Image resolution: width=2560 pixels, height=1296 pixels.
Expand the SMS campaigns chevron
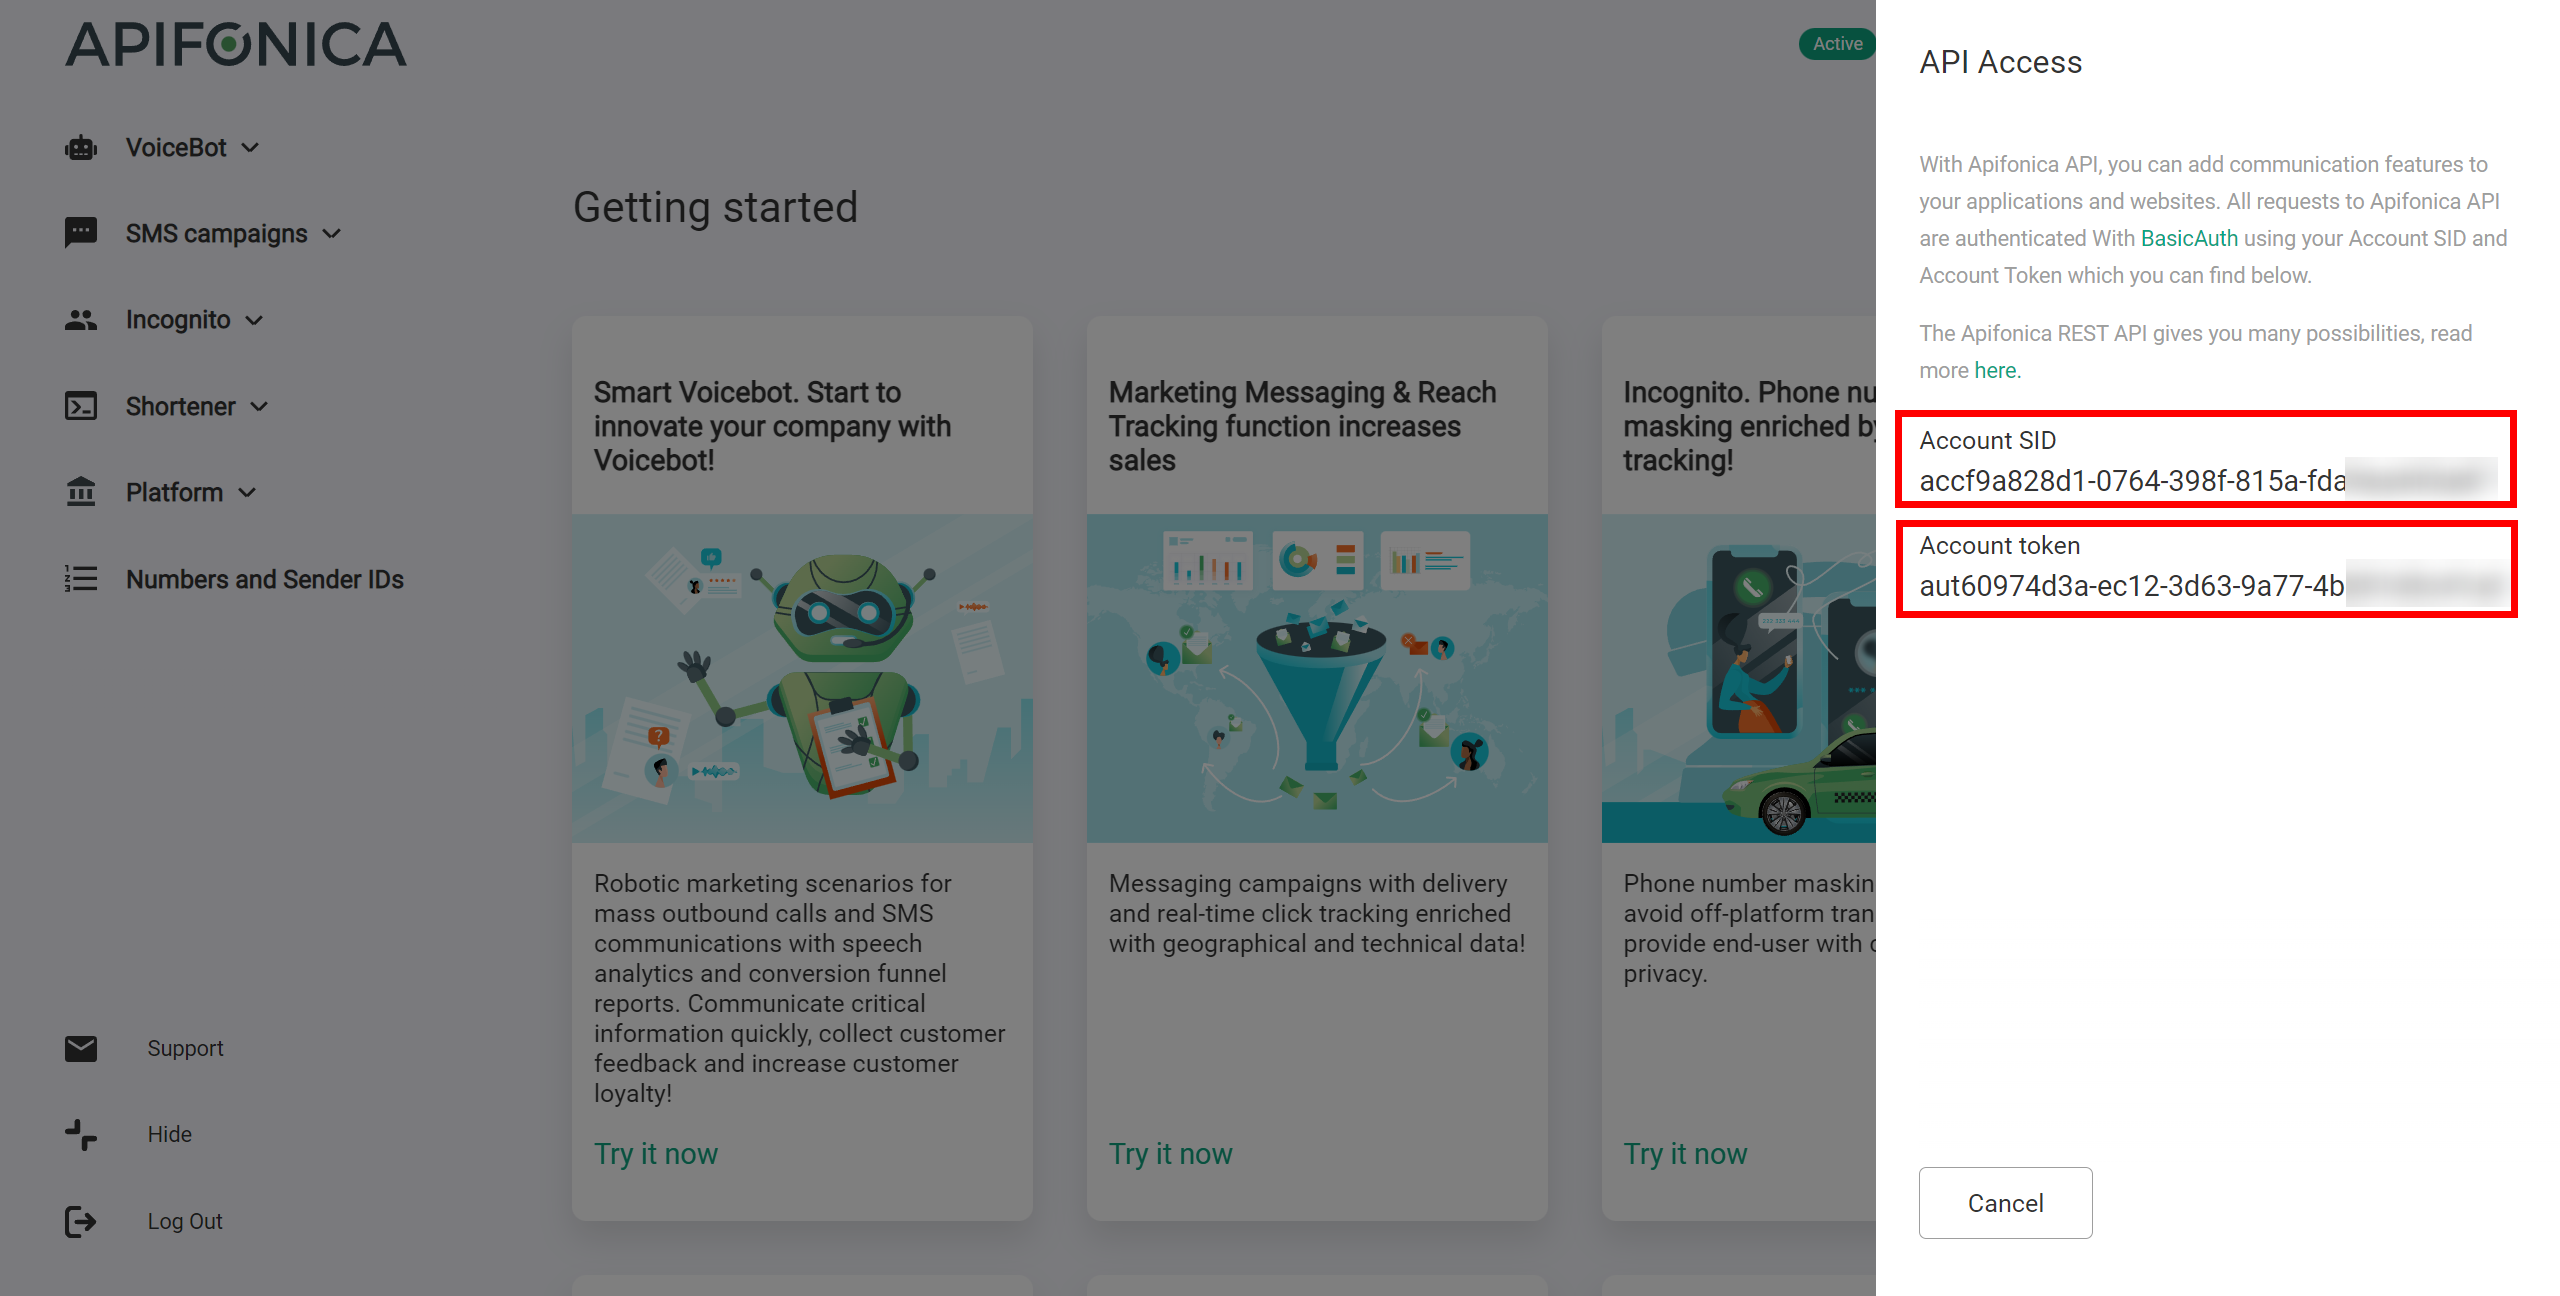[332, 234]
